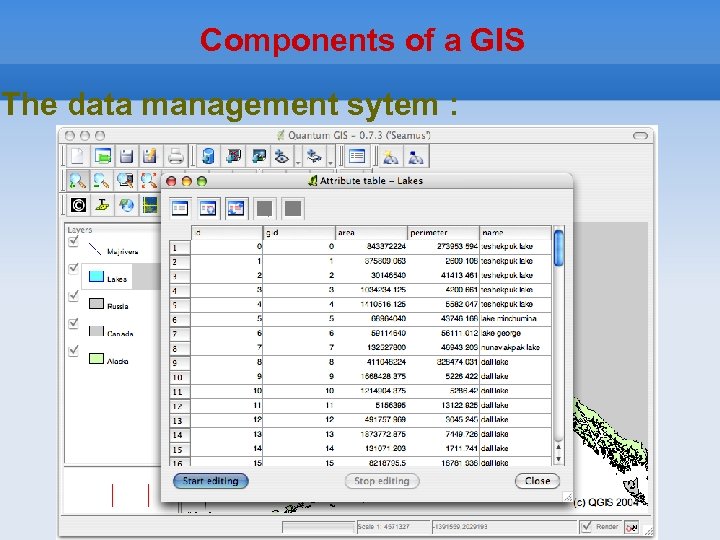The width and height of the screenshot is (720, 540).
Task: Save project as, floppy with pencil icon
Action: [x=150, y=156]
